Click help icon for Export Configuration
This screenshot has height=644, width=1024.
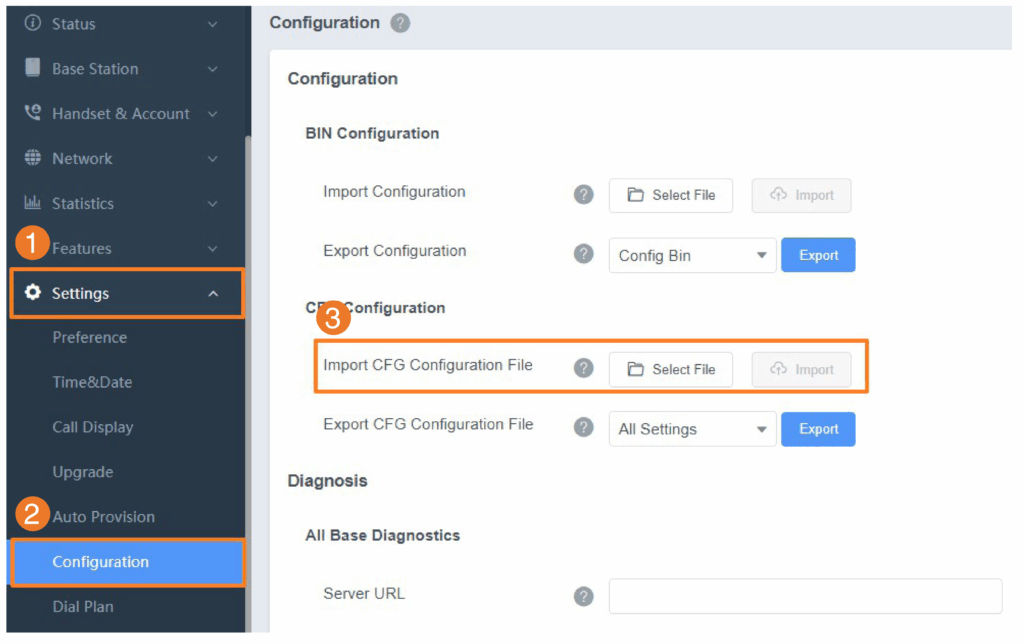583,254
